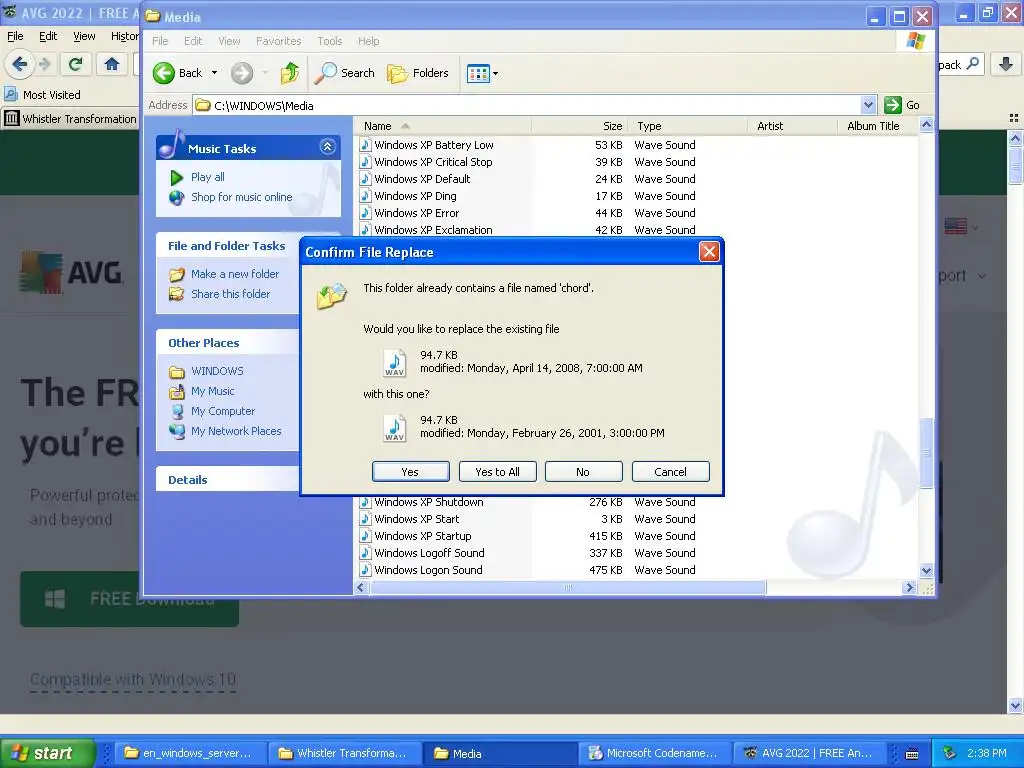
Task: Click the Go button next to address
Action: point(902,104)
